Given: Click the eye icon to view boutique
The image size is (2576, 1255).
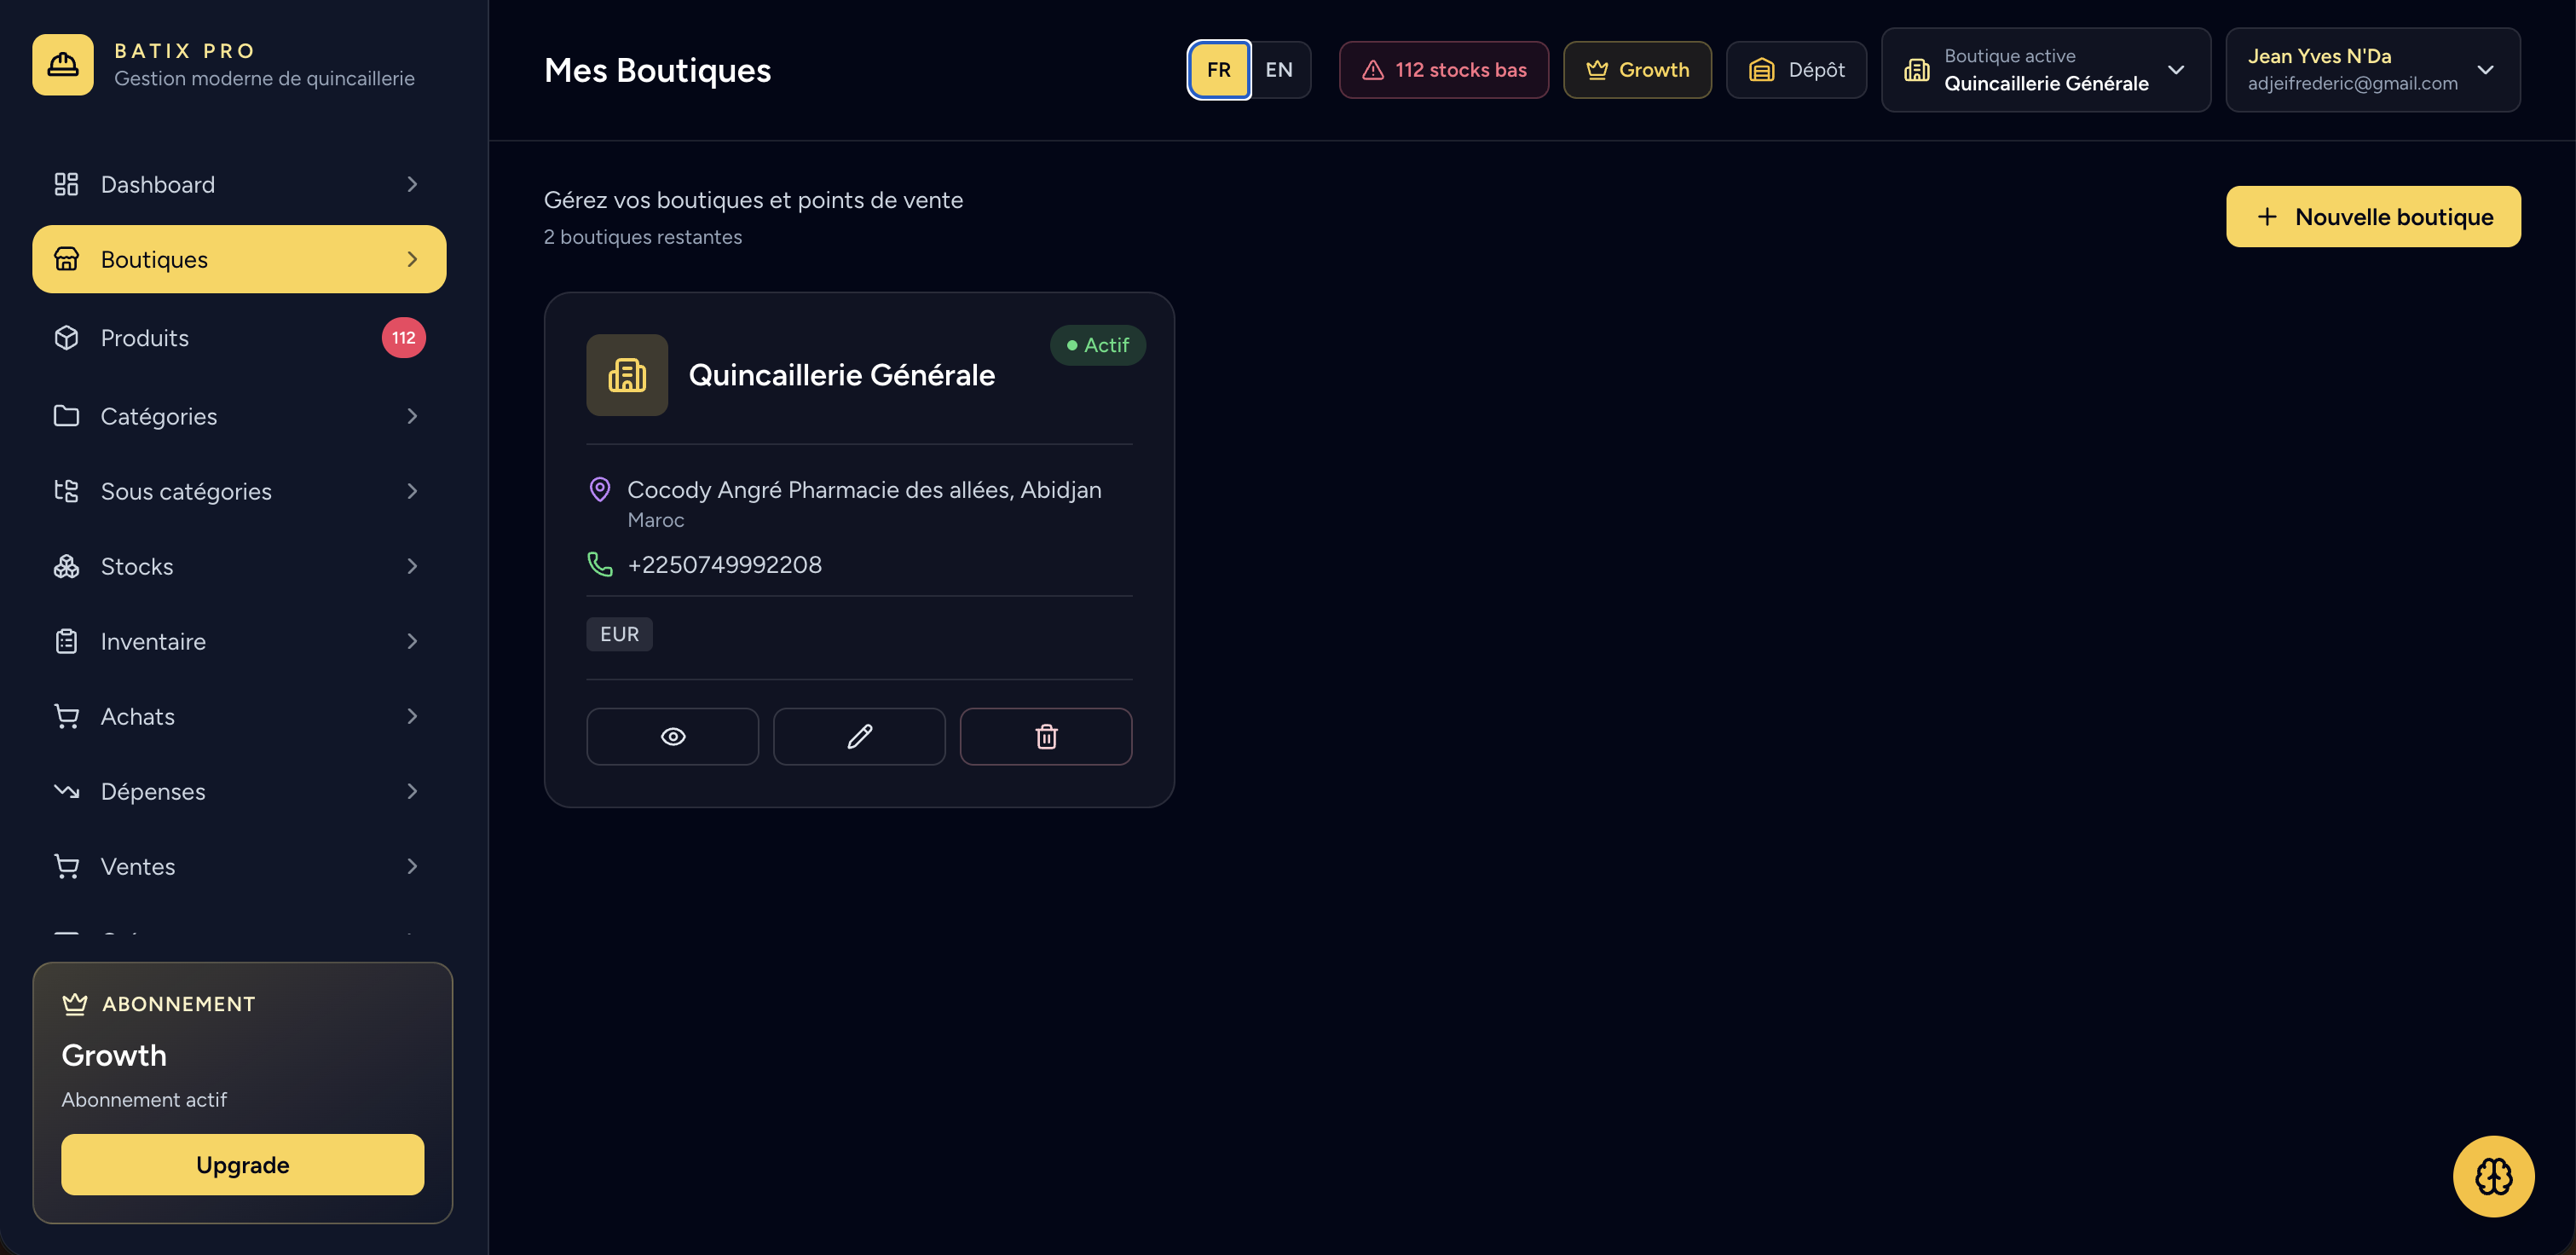Looking at the screenshot, I should point(672,736).
